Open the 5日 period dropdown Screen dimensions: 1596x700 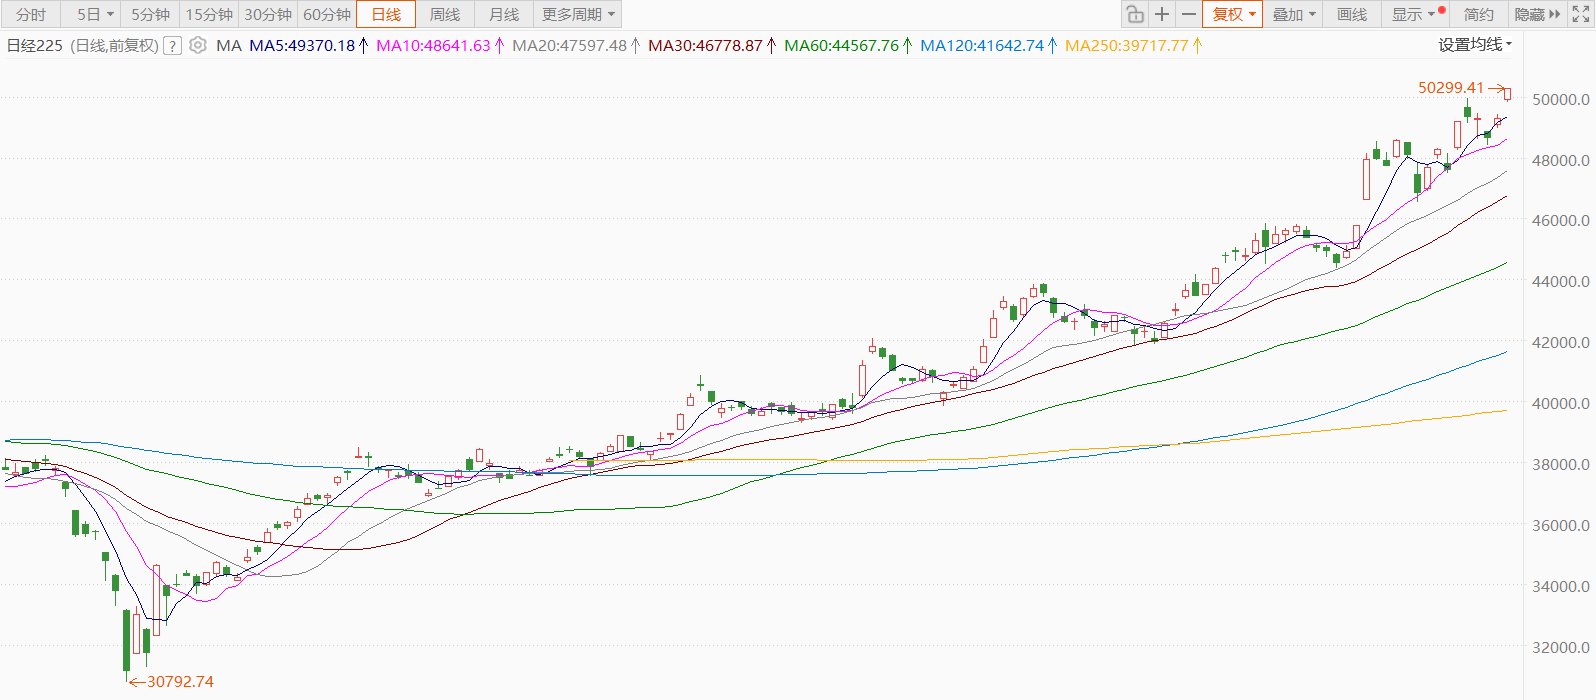(x=95, y=14)
